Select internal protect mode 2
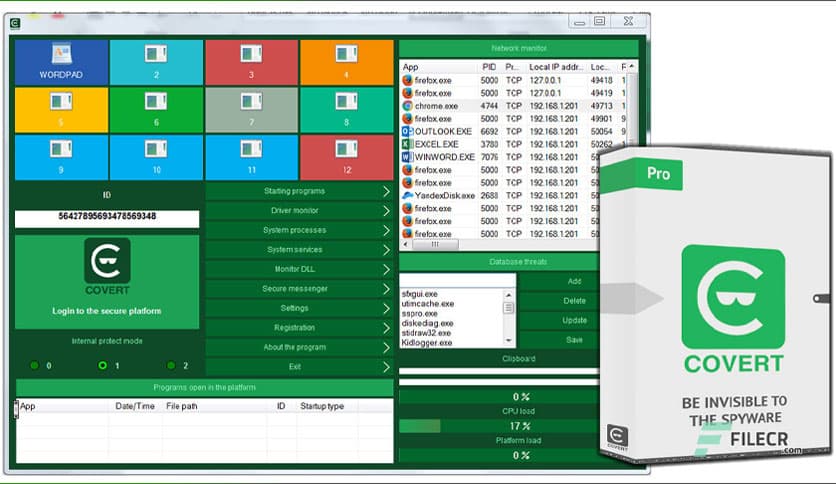Viewport: 836px width, 484px height. (170, 366)
